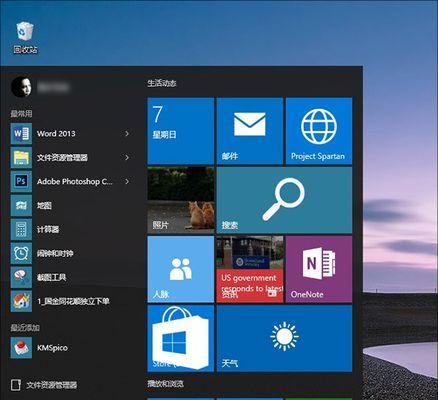This screenshot has width=438, height=400.
Task: Open the calendar tile showing 7 星期日
Action: (x=181, y=131)
